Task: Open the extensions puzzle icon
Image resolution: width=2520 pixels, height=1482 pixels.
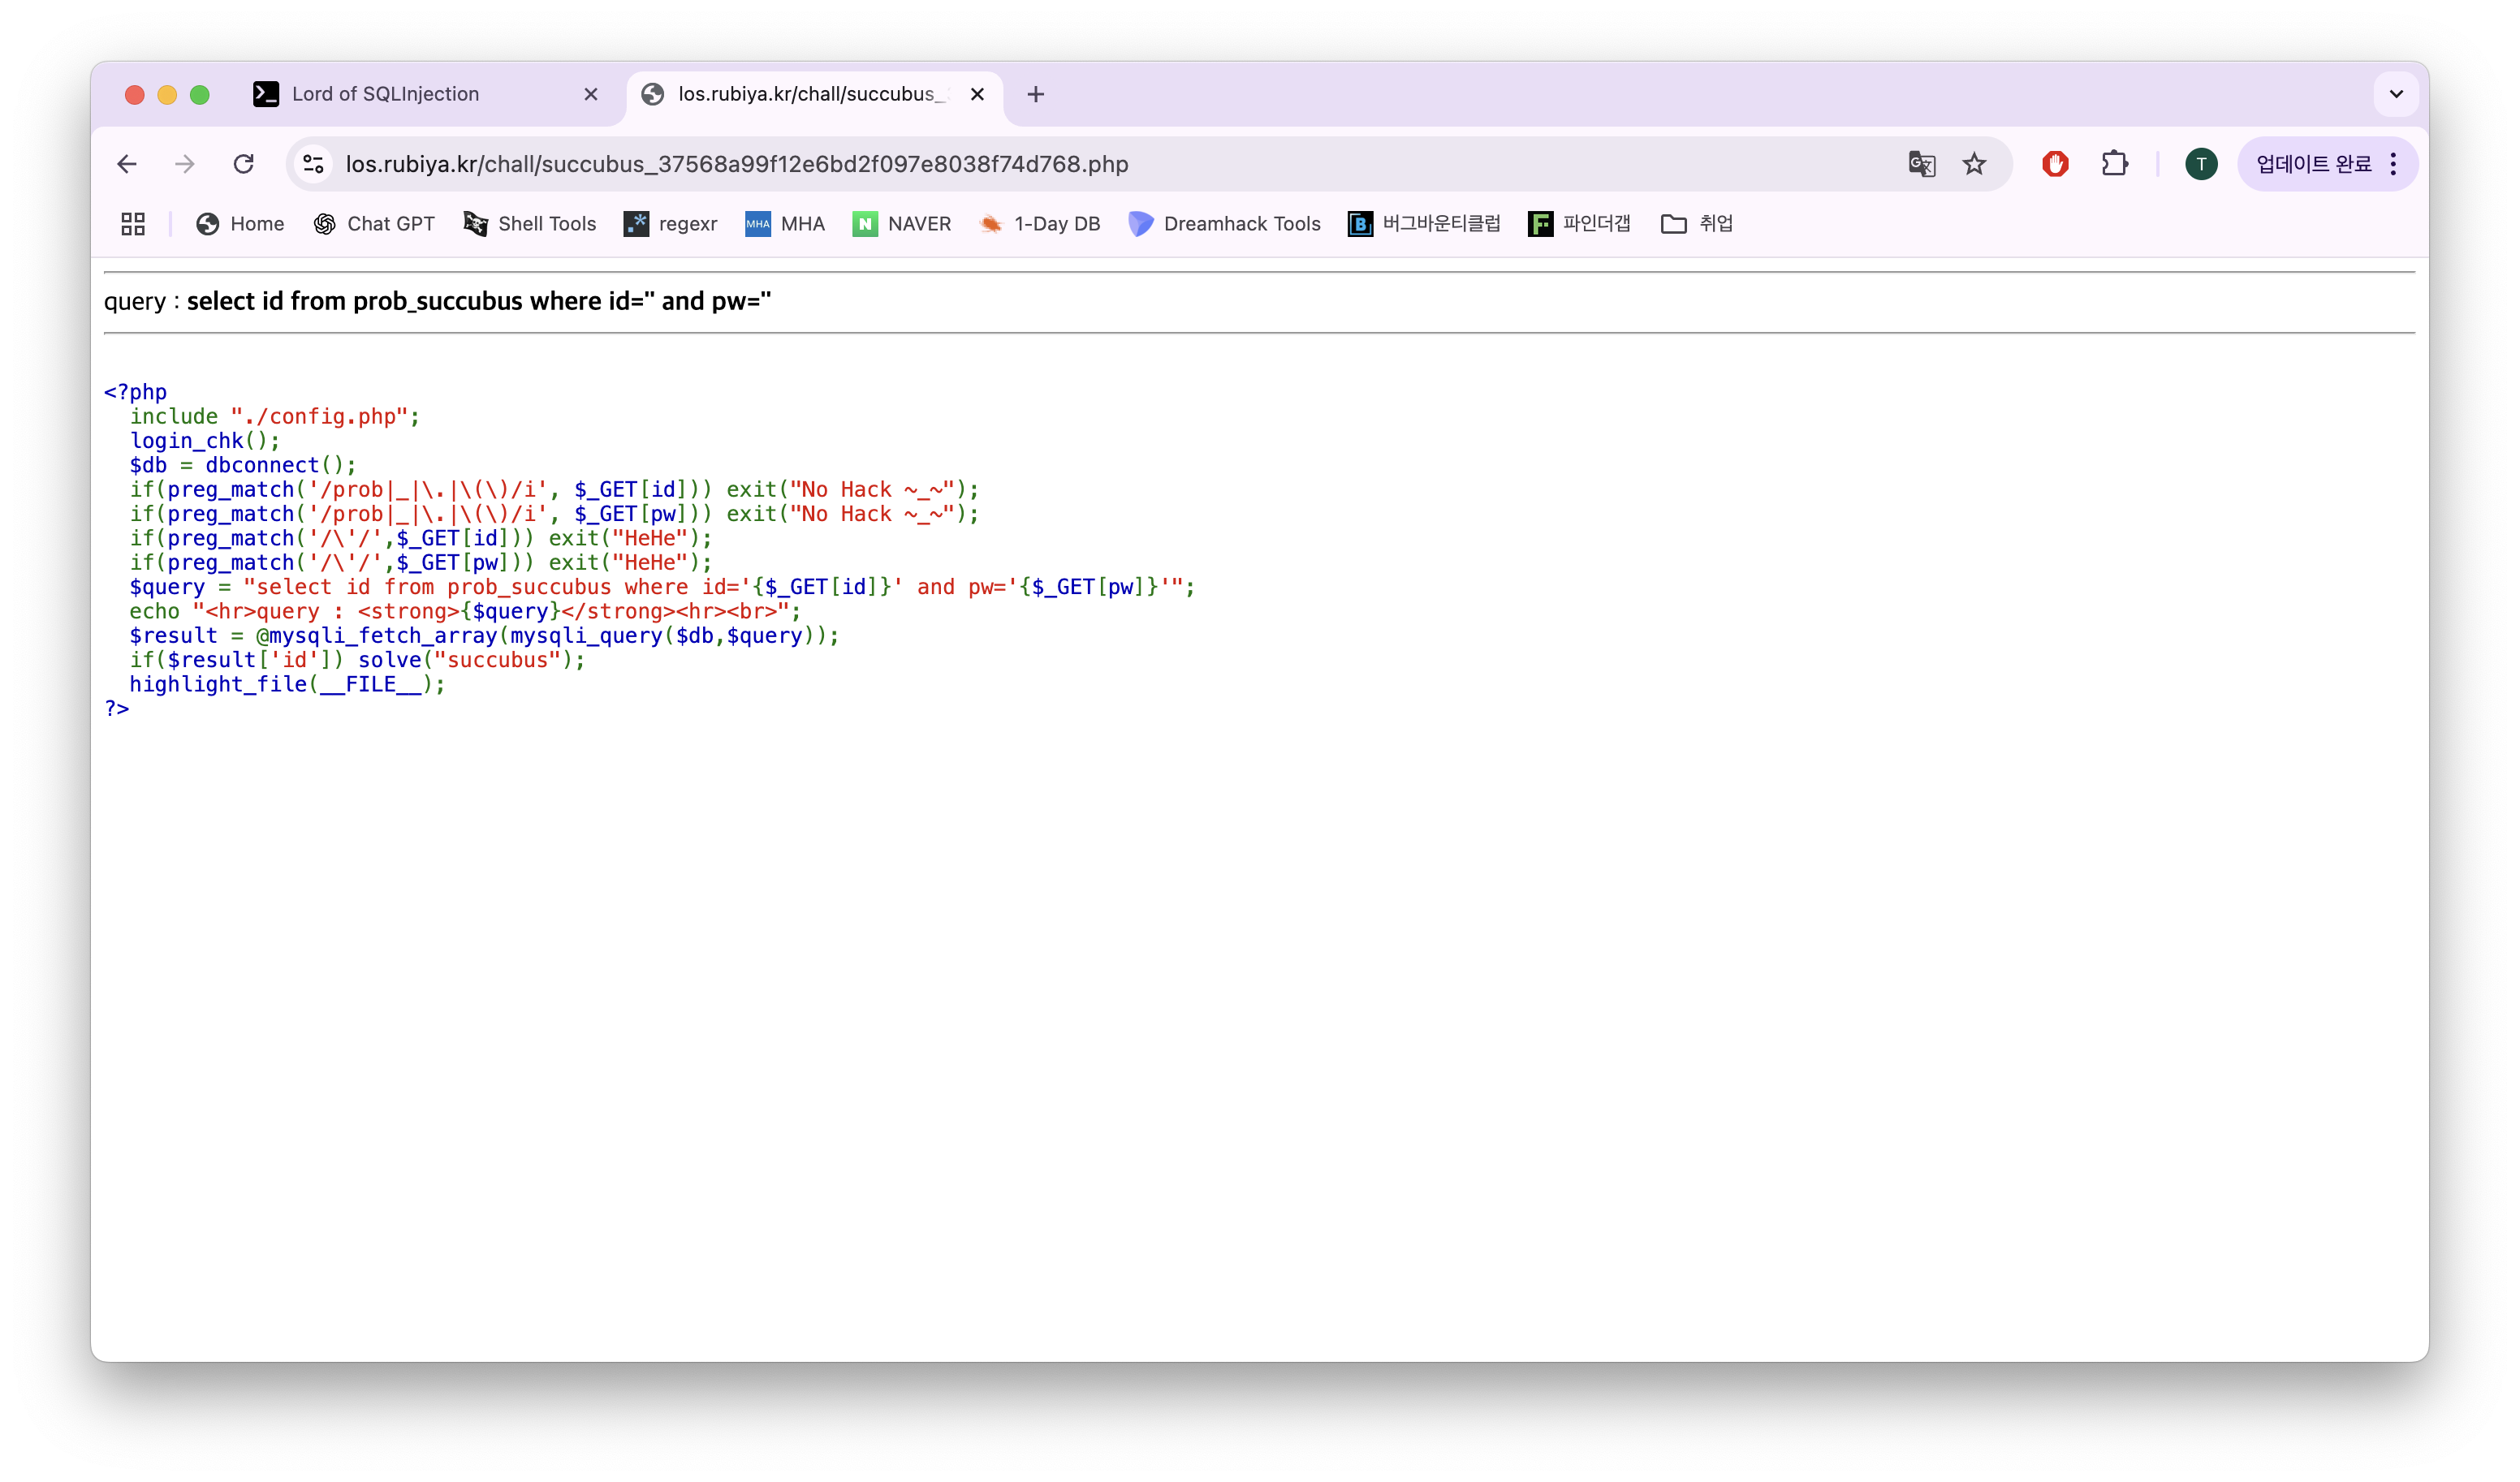Action: coord(2114,164)
